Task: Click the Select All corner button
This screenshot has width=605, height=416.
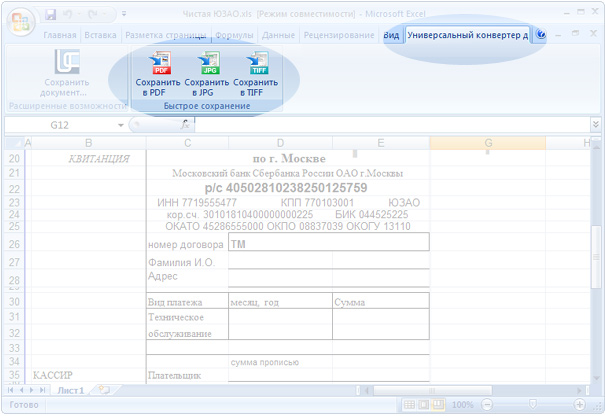Action: (x=14, y=143)
